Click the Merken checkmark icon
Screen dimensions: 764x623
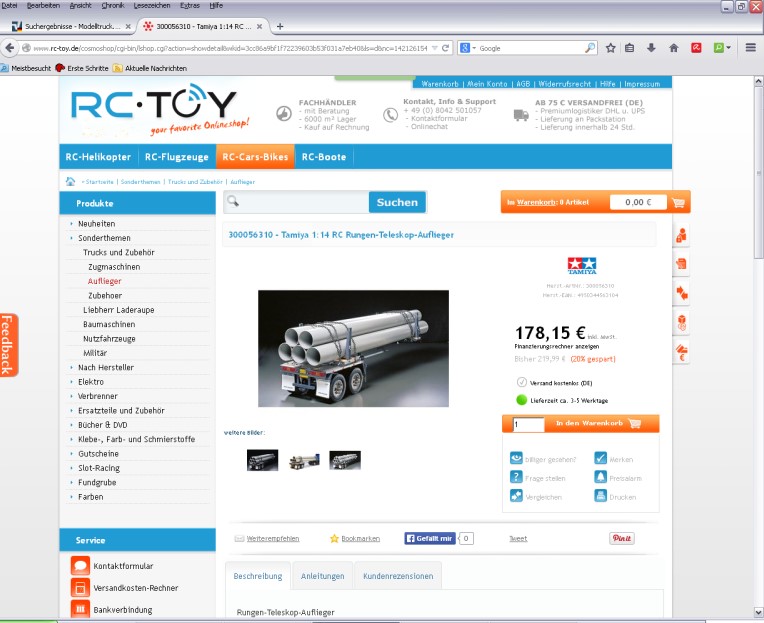click(600, 458)
